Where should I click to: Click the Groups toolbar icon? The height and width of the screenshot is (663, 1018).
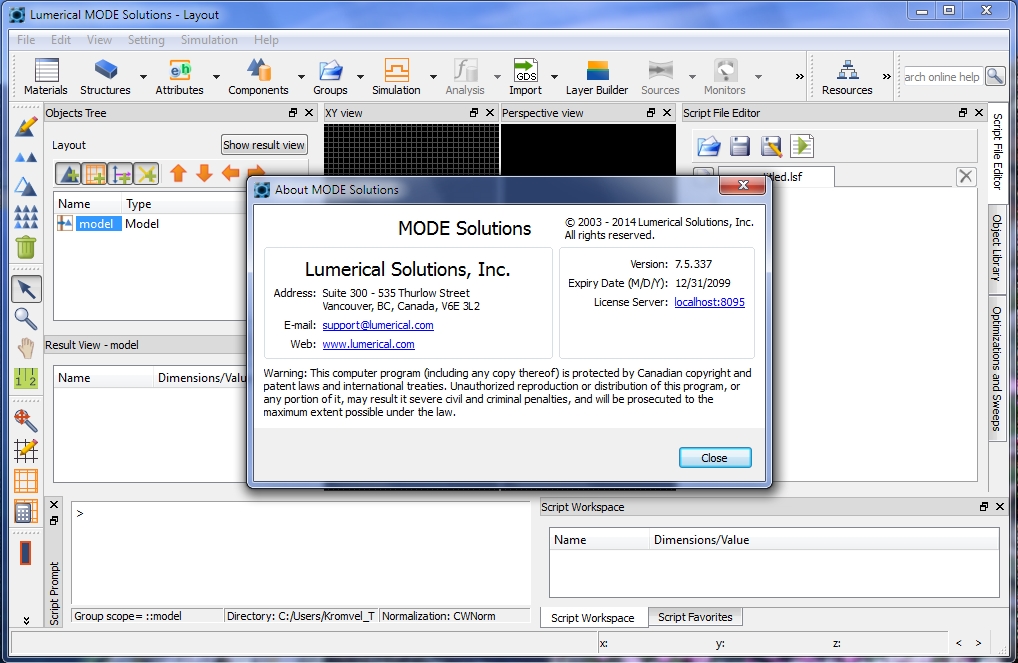[330, 77]
